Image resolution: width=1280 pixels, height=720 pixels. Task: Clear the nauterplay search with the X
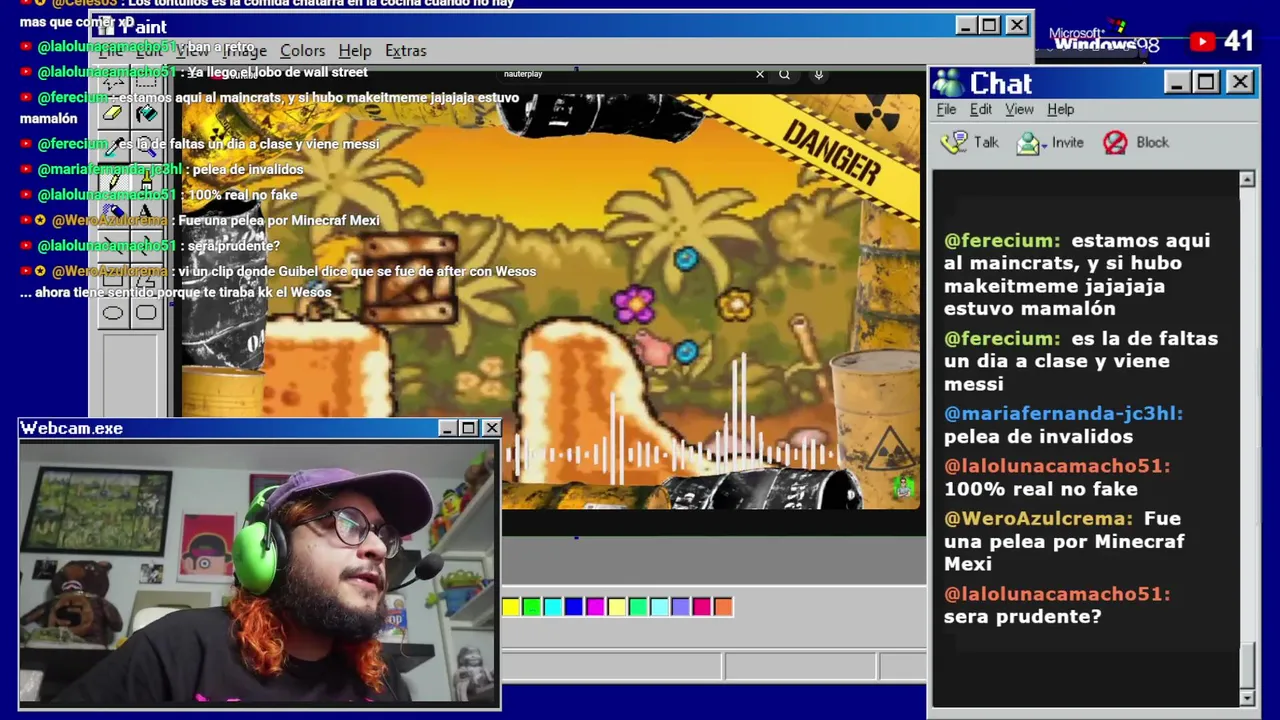pyautogui.click(x=760, y=74)
